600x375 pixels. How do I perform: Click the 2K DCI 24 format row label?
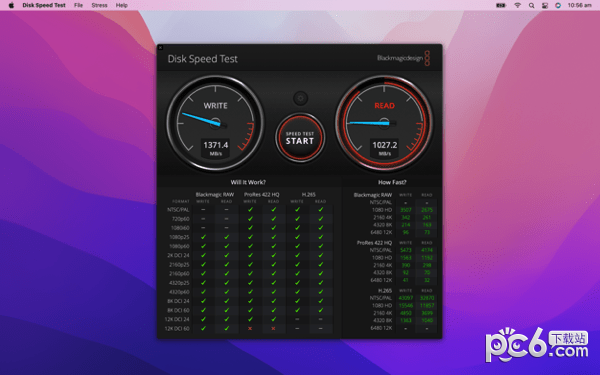179,255
